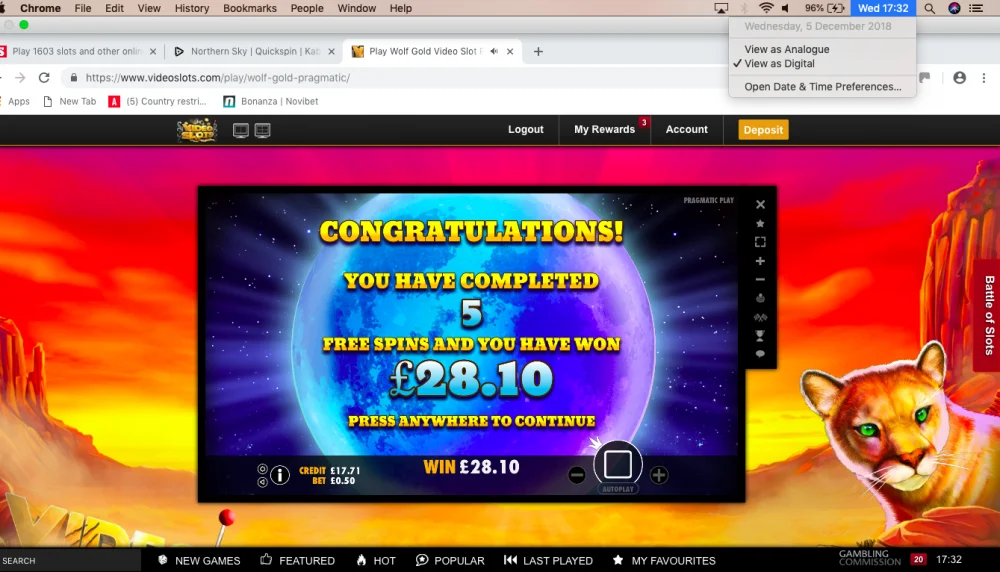Open Hot games category

(x=376, y=561)
